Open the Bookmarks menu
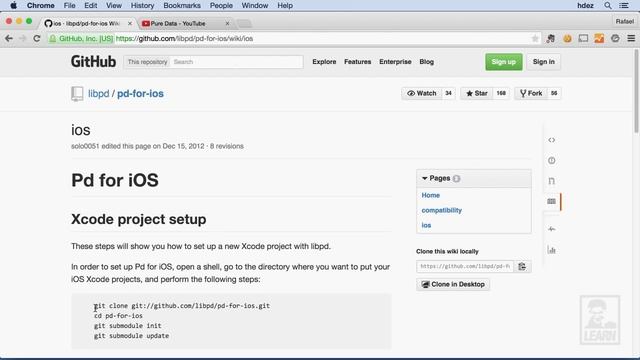 [x=182, y=5]
